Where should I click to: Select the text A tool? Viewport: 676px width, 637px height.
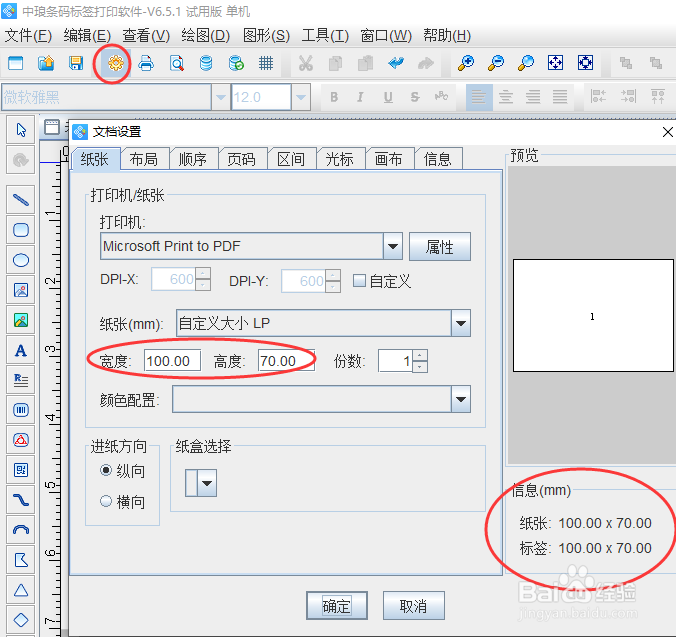(21, 350)
